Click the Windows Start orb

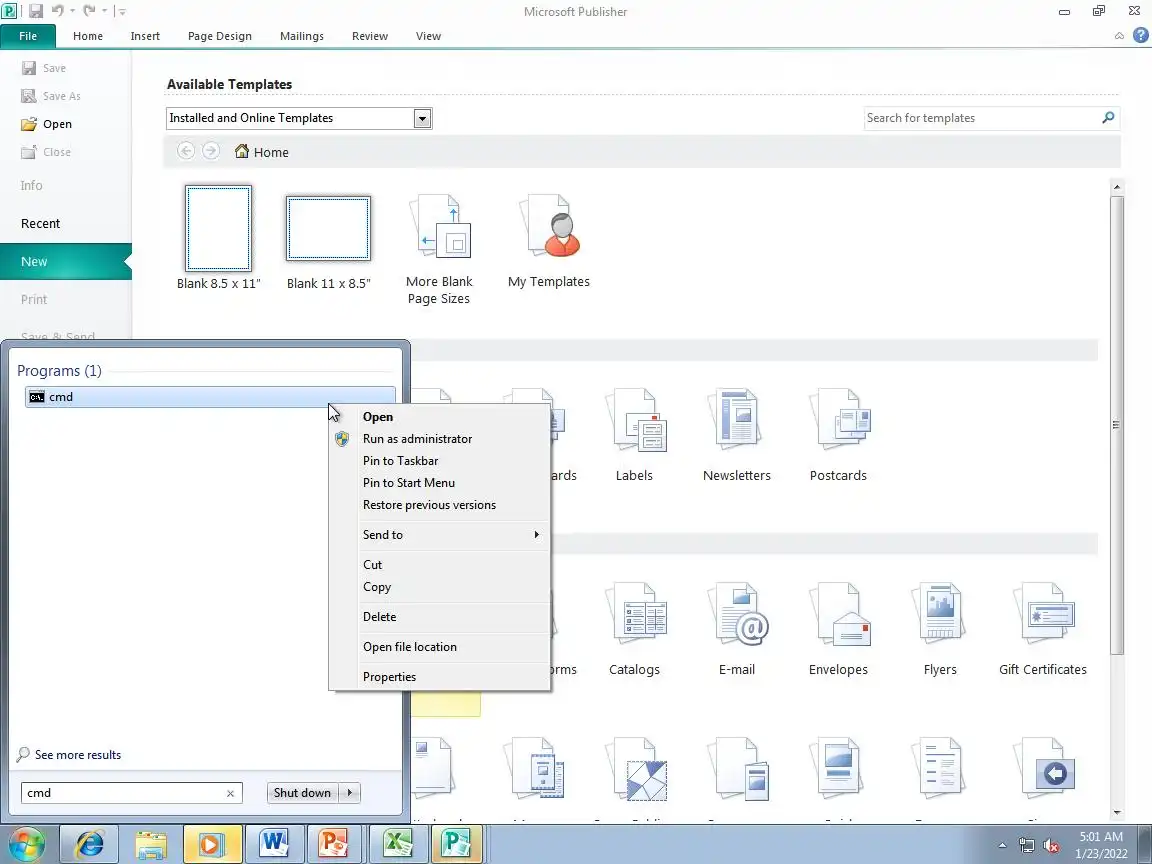(x=26, y=844)
